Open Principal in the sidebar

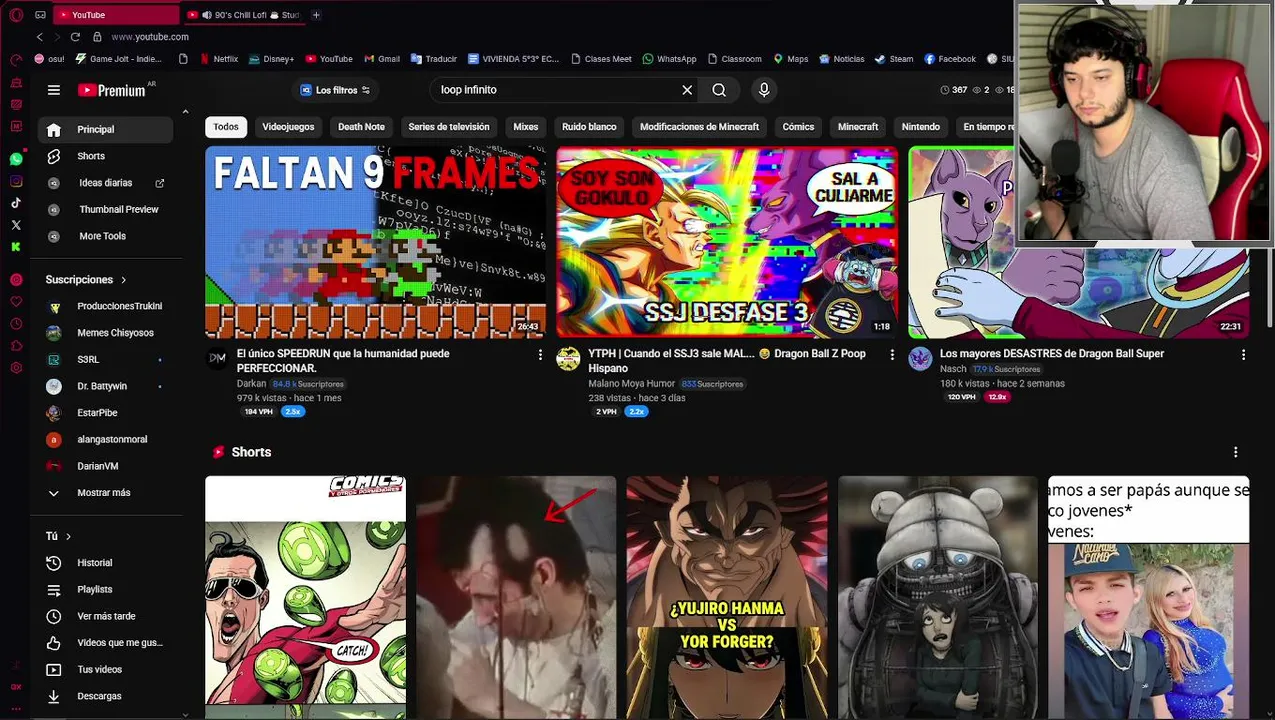(105, 129)
